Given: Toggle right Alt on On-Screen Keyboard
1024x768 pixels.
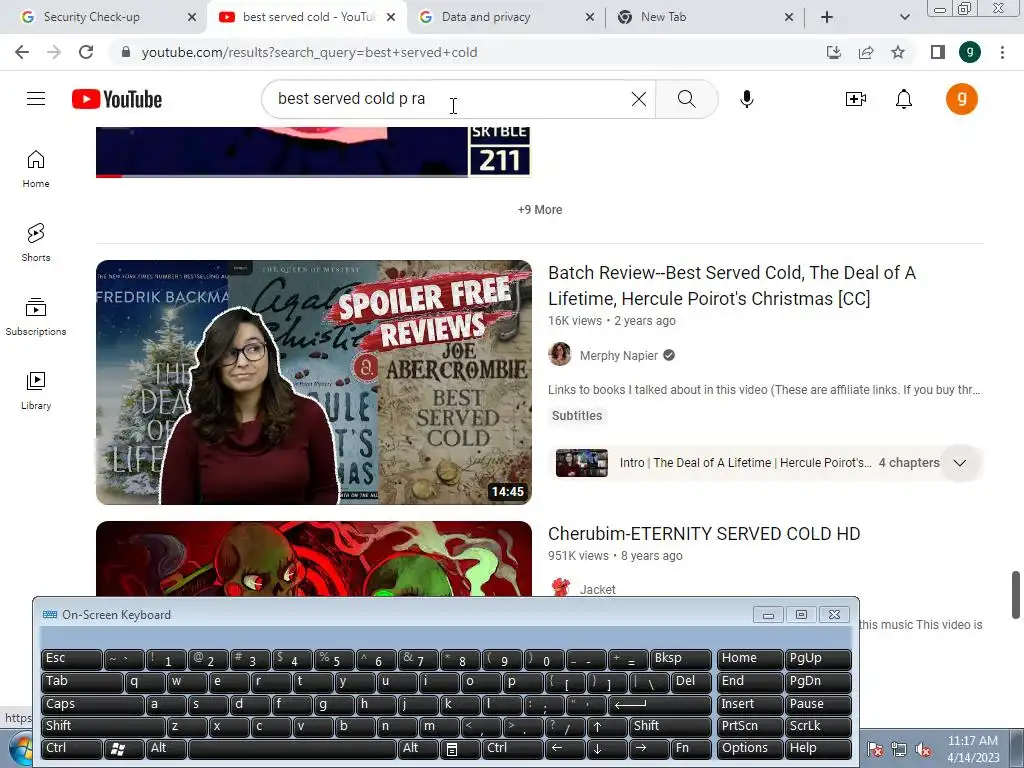Looking at the screenshot, I should click(x=417, y=748).
